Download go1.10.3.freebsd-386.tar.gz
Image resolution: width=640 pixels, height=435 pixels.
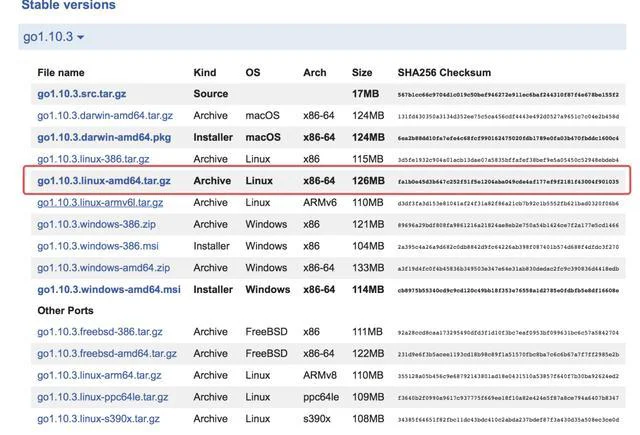tap(100, 332)
